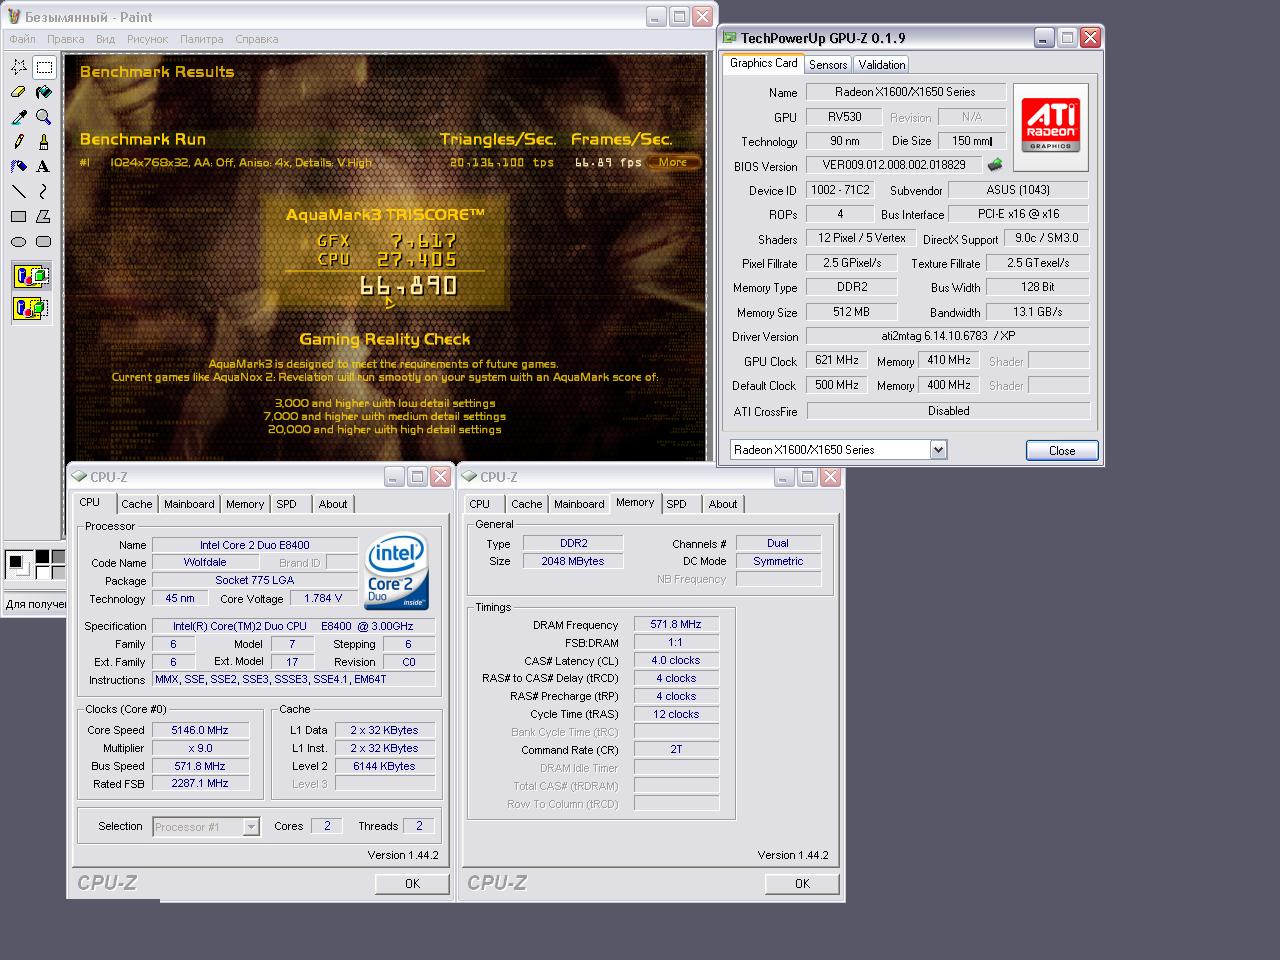The image size is (1280, 960).
Task: Pick the white color swatch in palette
Action: pos(43,571)
